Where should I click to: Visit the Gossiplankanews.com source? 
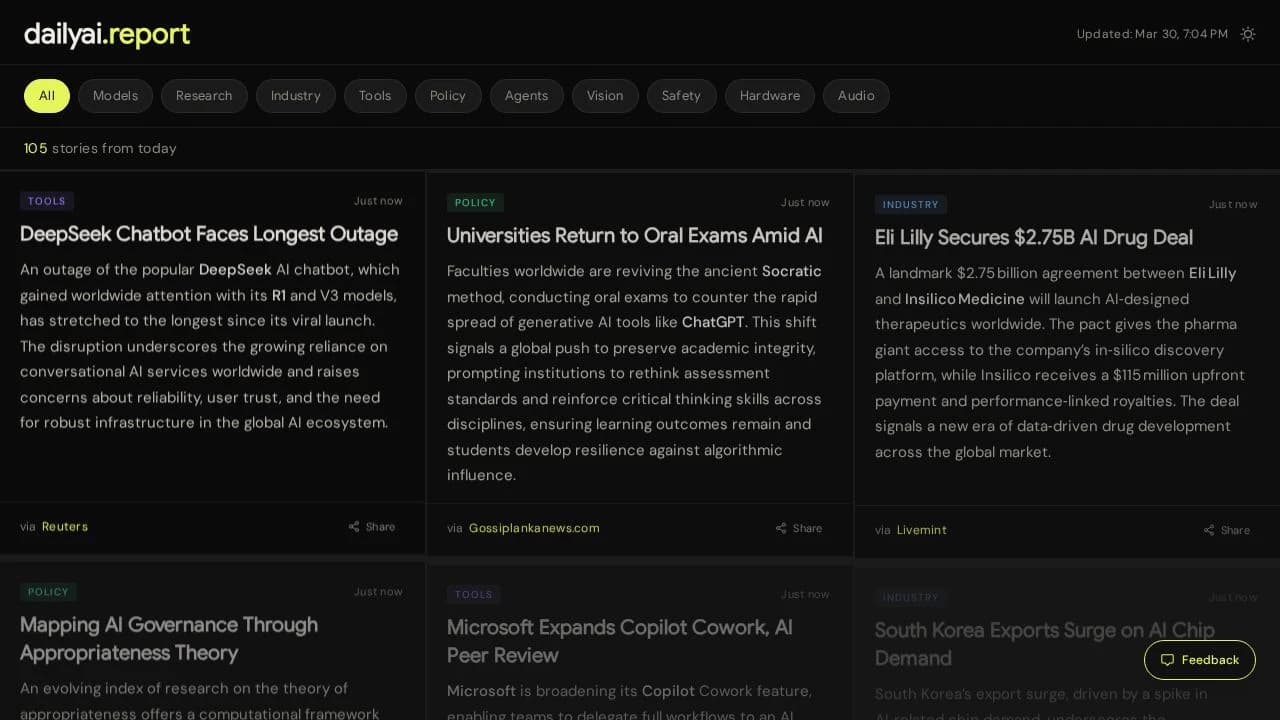click(534, 527)
